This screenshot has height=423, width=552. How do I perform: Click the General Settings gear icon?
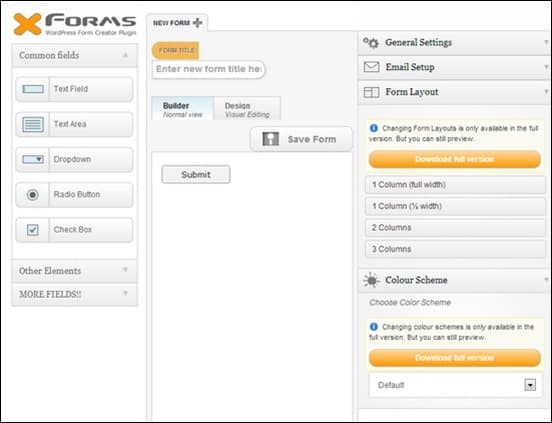pos(371,43)
